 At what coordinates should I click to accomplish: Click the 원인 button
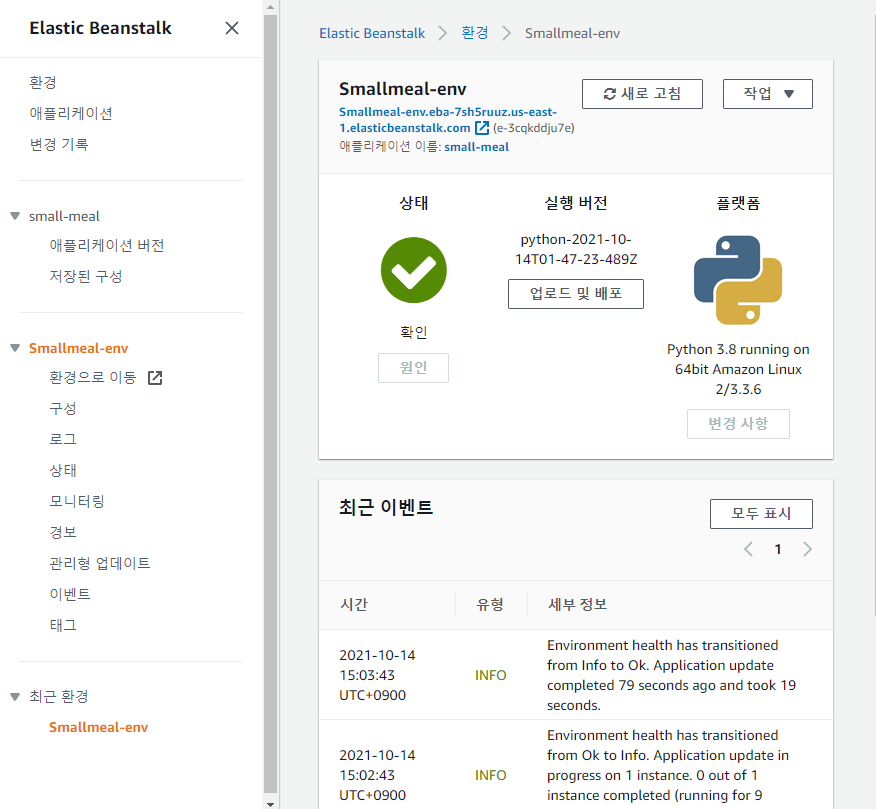(413, 368)
